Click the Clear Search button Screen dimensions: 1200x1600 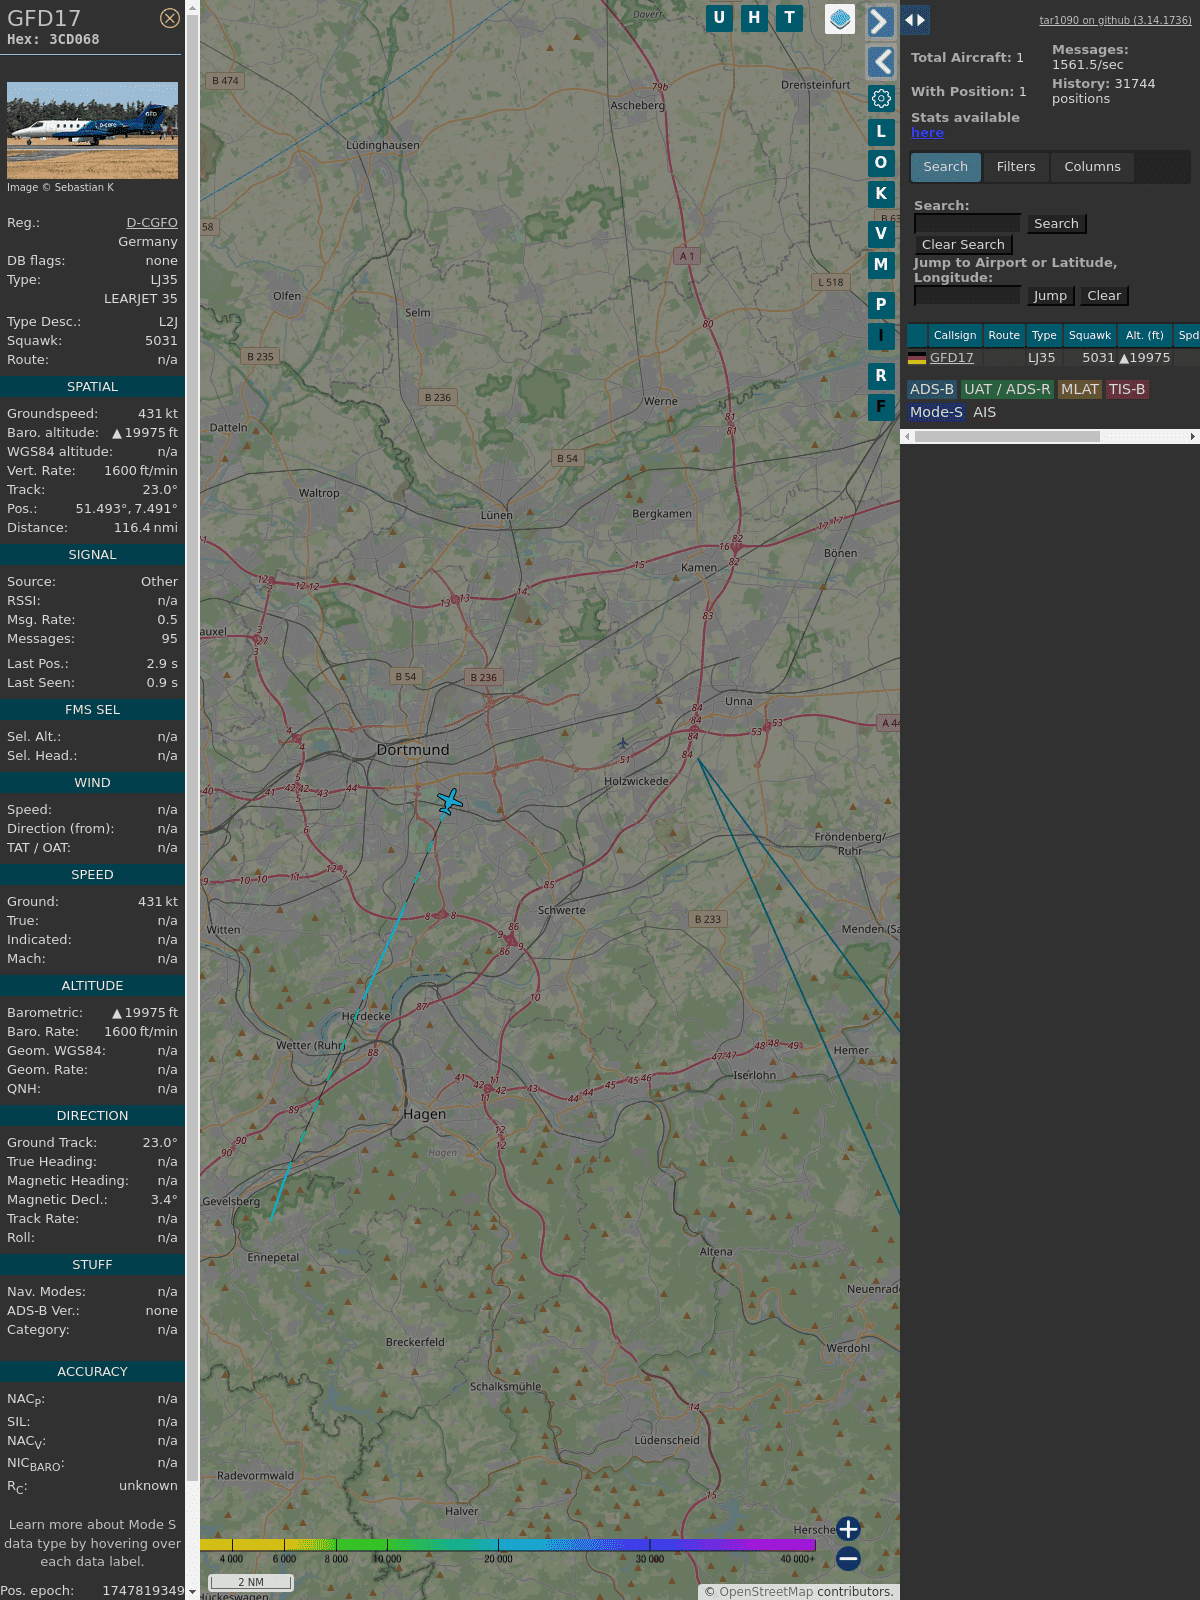click(x=963, y=245)
